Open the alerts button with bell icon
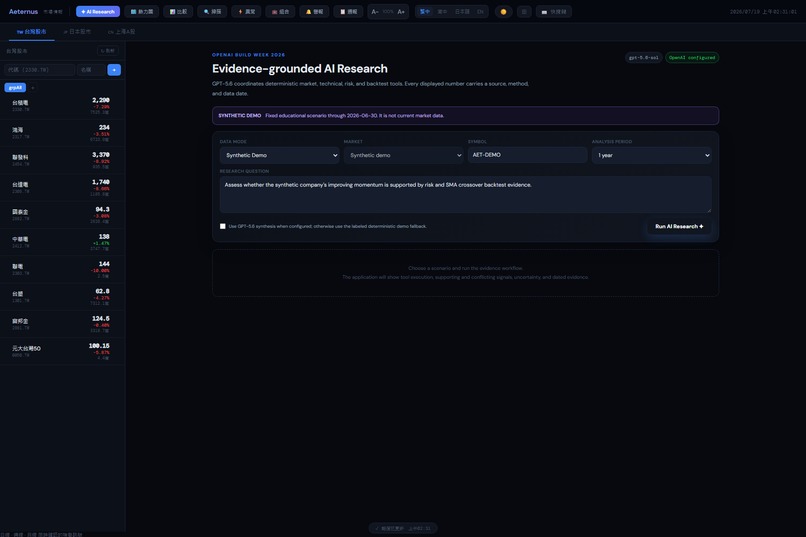 [314, 11]
